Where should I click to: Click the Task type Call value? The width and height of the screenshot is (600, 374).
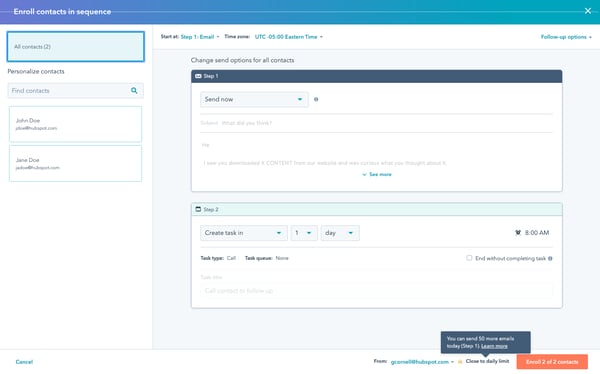[x=231, y=258]
